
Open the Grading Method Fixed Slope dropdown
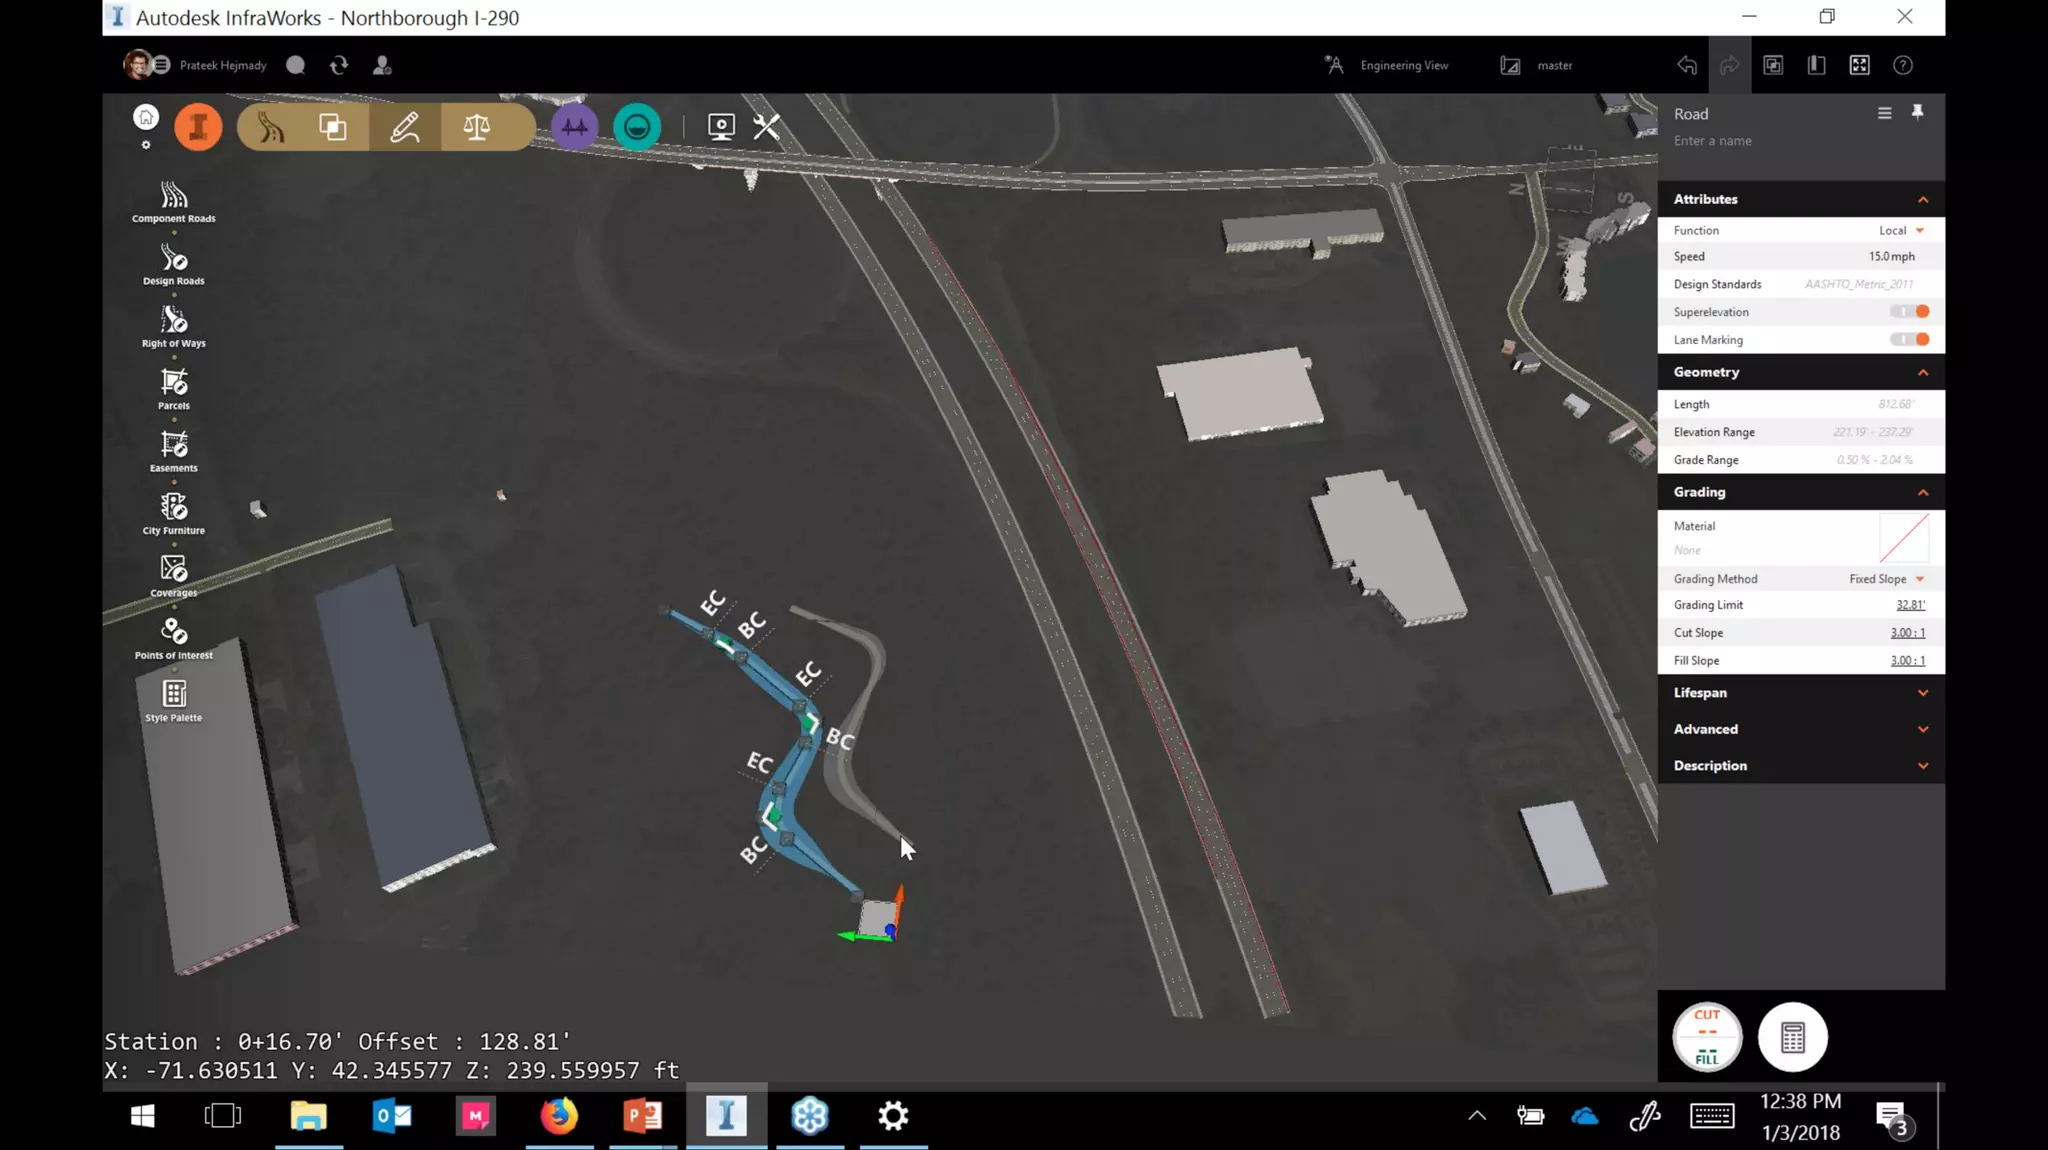click(x=1887, y=579)
